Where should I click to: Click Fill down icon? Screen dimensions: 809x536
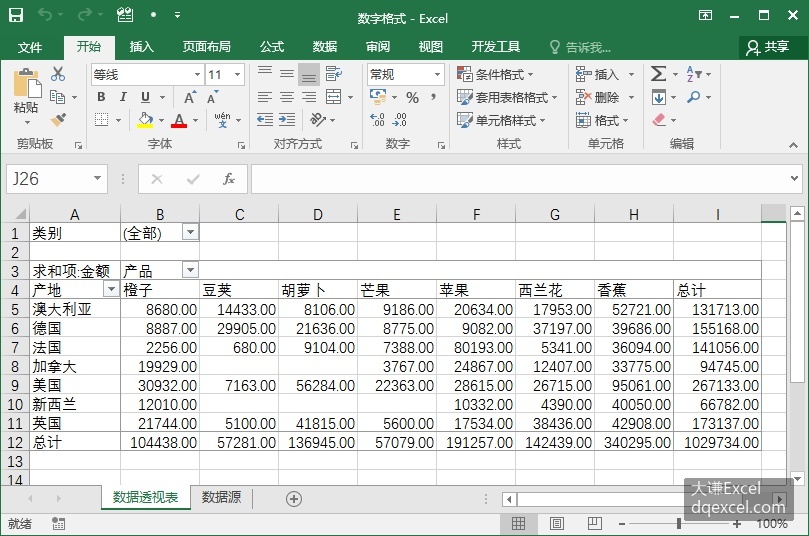[659, 97]
